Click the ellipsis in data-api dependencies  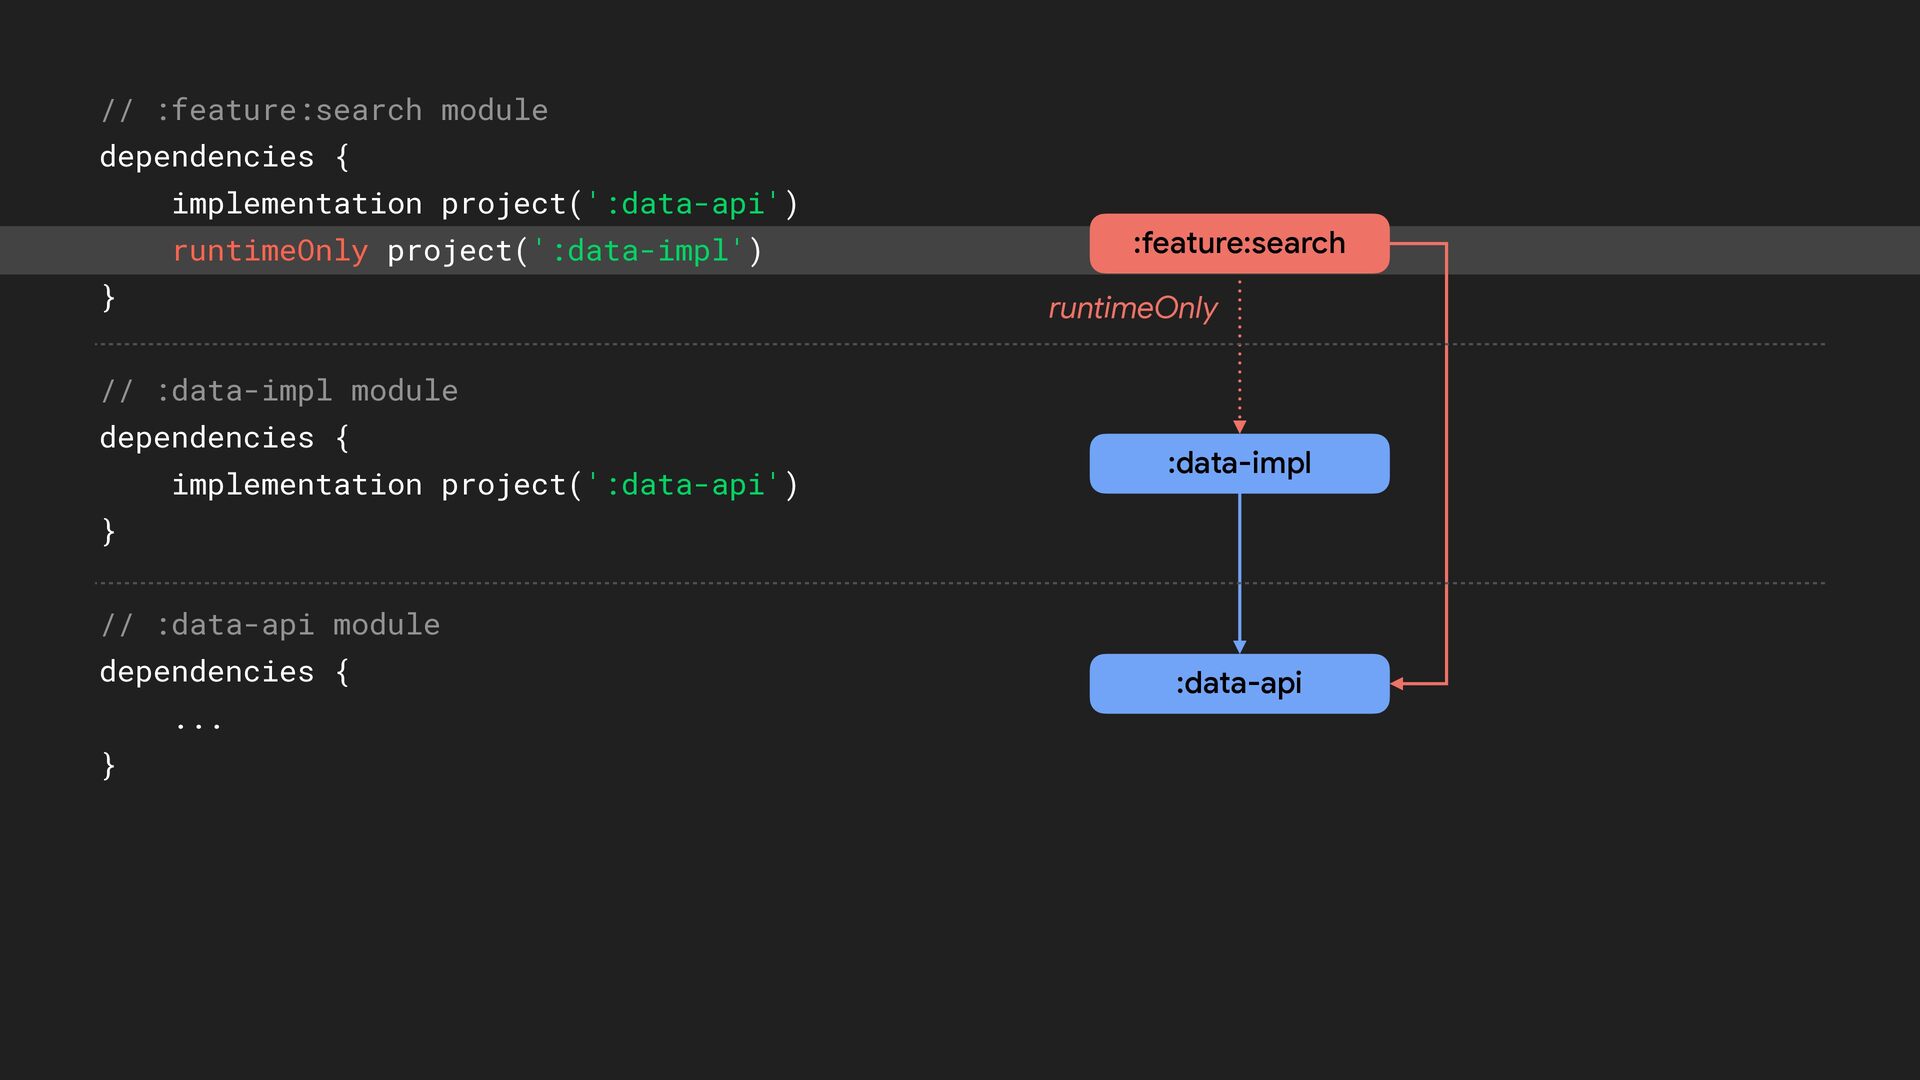(198, 724)
